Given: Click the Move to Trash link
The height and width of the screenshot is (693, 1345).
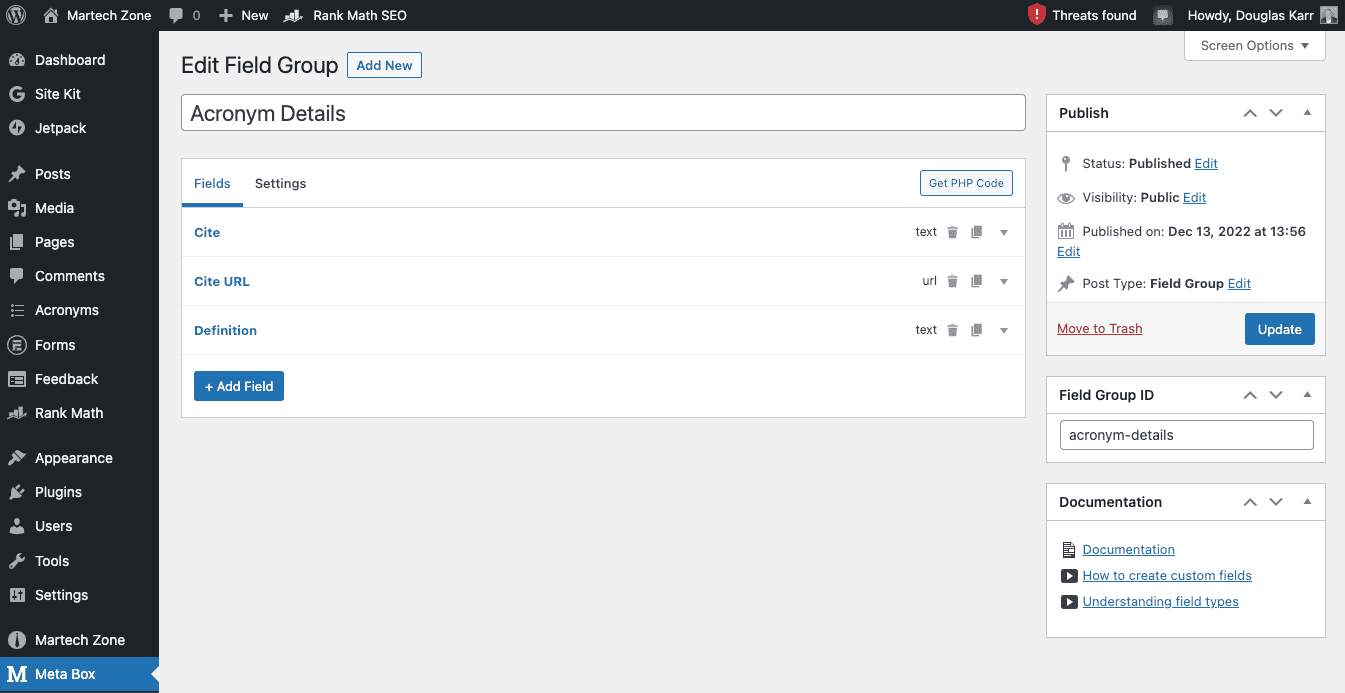Looking at the screenshot, I should [x=1099, y=329].
